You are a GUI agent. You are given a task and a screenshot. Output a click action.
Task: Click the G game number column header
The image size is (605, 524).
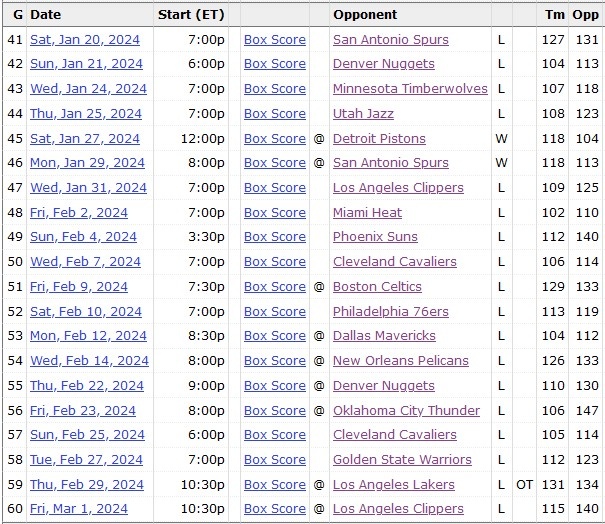click(x=15, y=15)
